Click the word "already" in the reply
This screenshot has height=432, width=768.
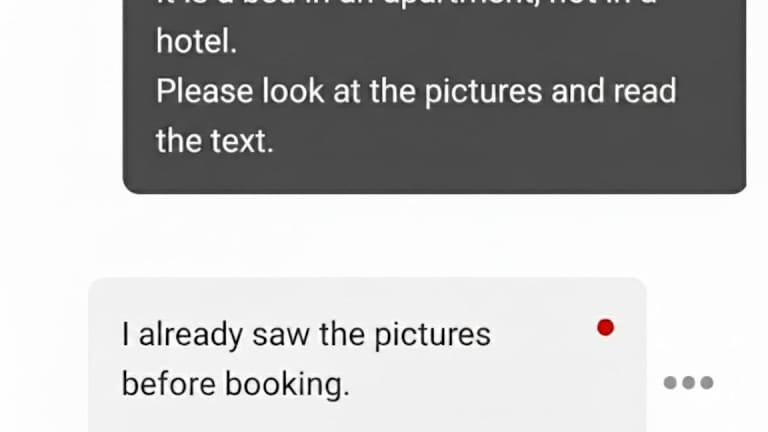(191, 336)
